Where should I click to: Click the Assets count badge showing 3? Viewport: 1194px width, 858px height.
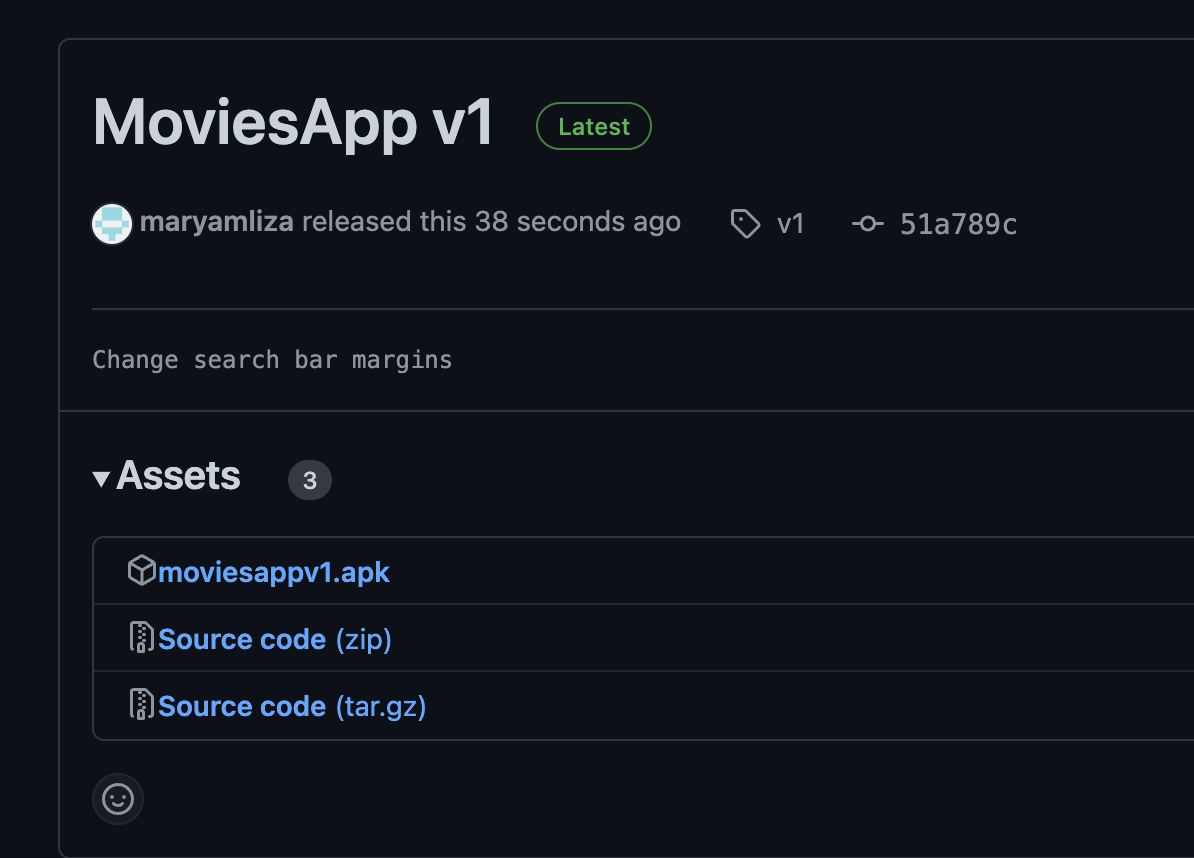(310, 480)
